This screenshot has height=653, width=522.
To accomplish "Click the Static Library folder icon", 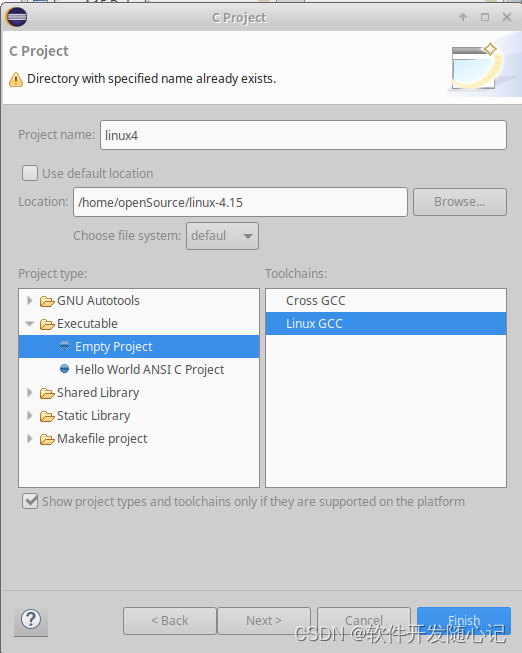I will pos(47,416).
